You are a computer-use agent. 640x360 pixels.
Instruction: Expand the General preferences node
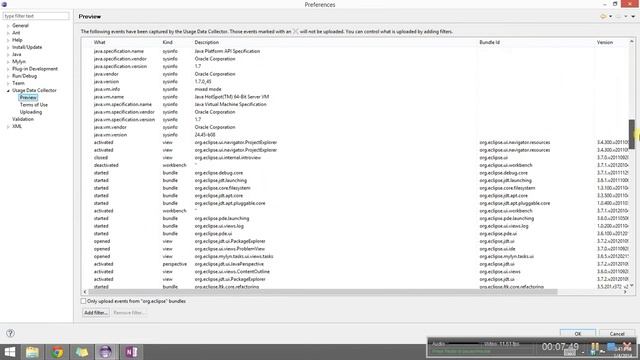tap(8, 26)
